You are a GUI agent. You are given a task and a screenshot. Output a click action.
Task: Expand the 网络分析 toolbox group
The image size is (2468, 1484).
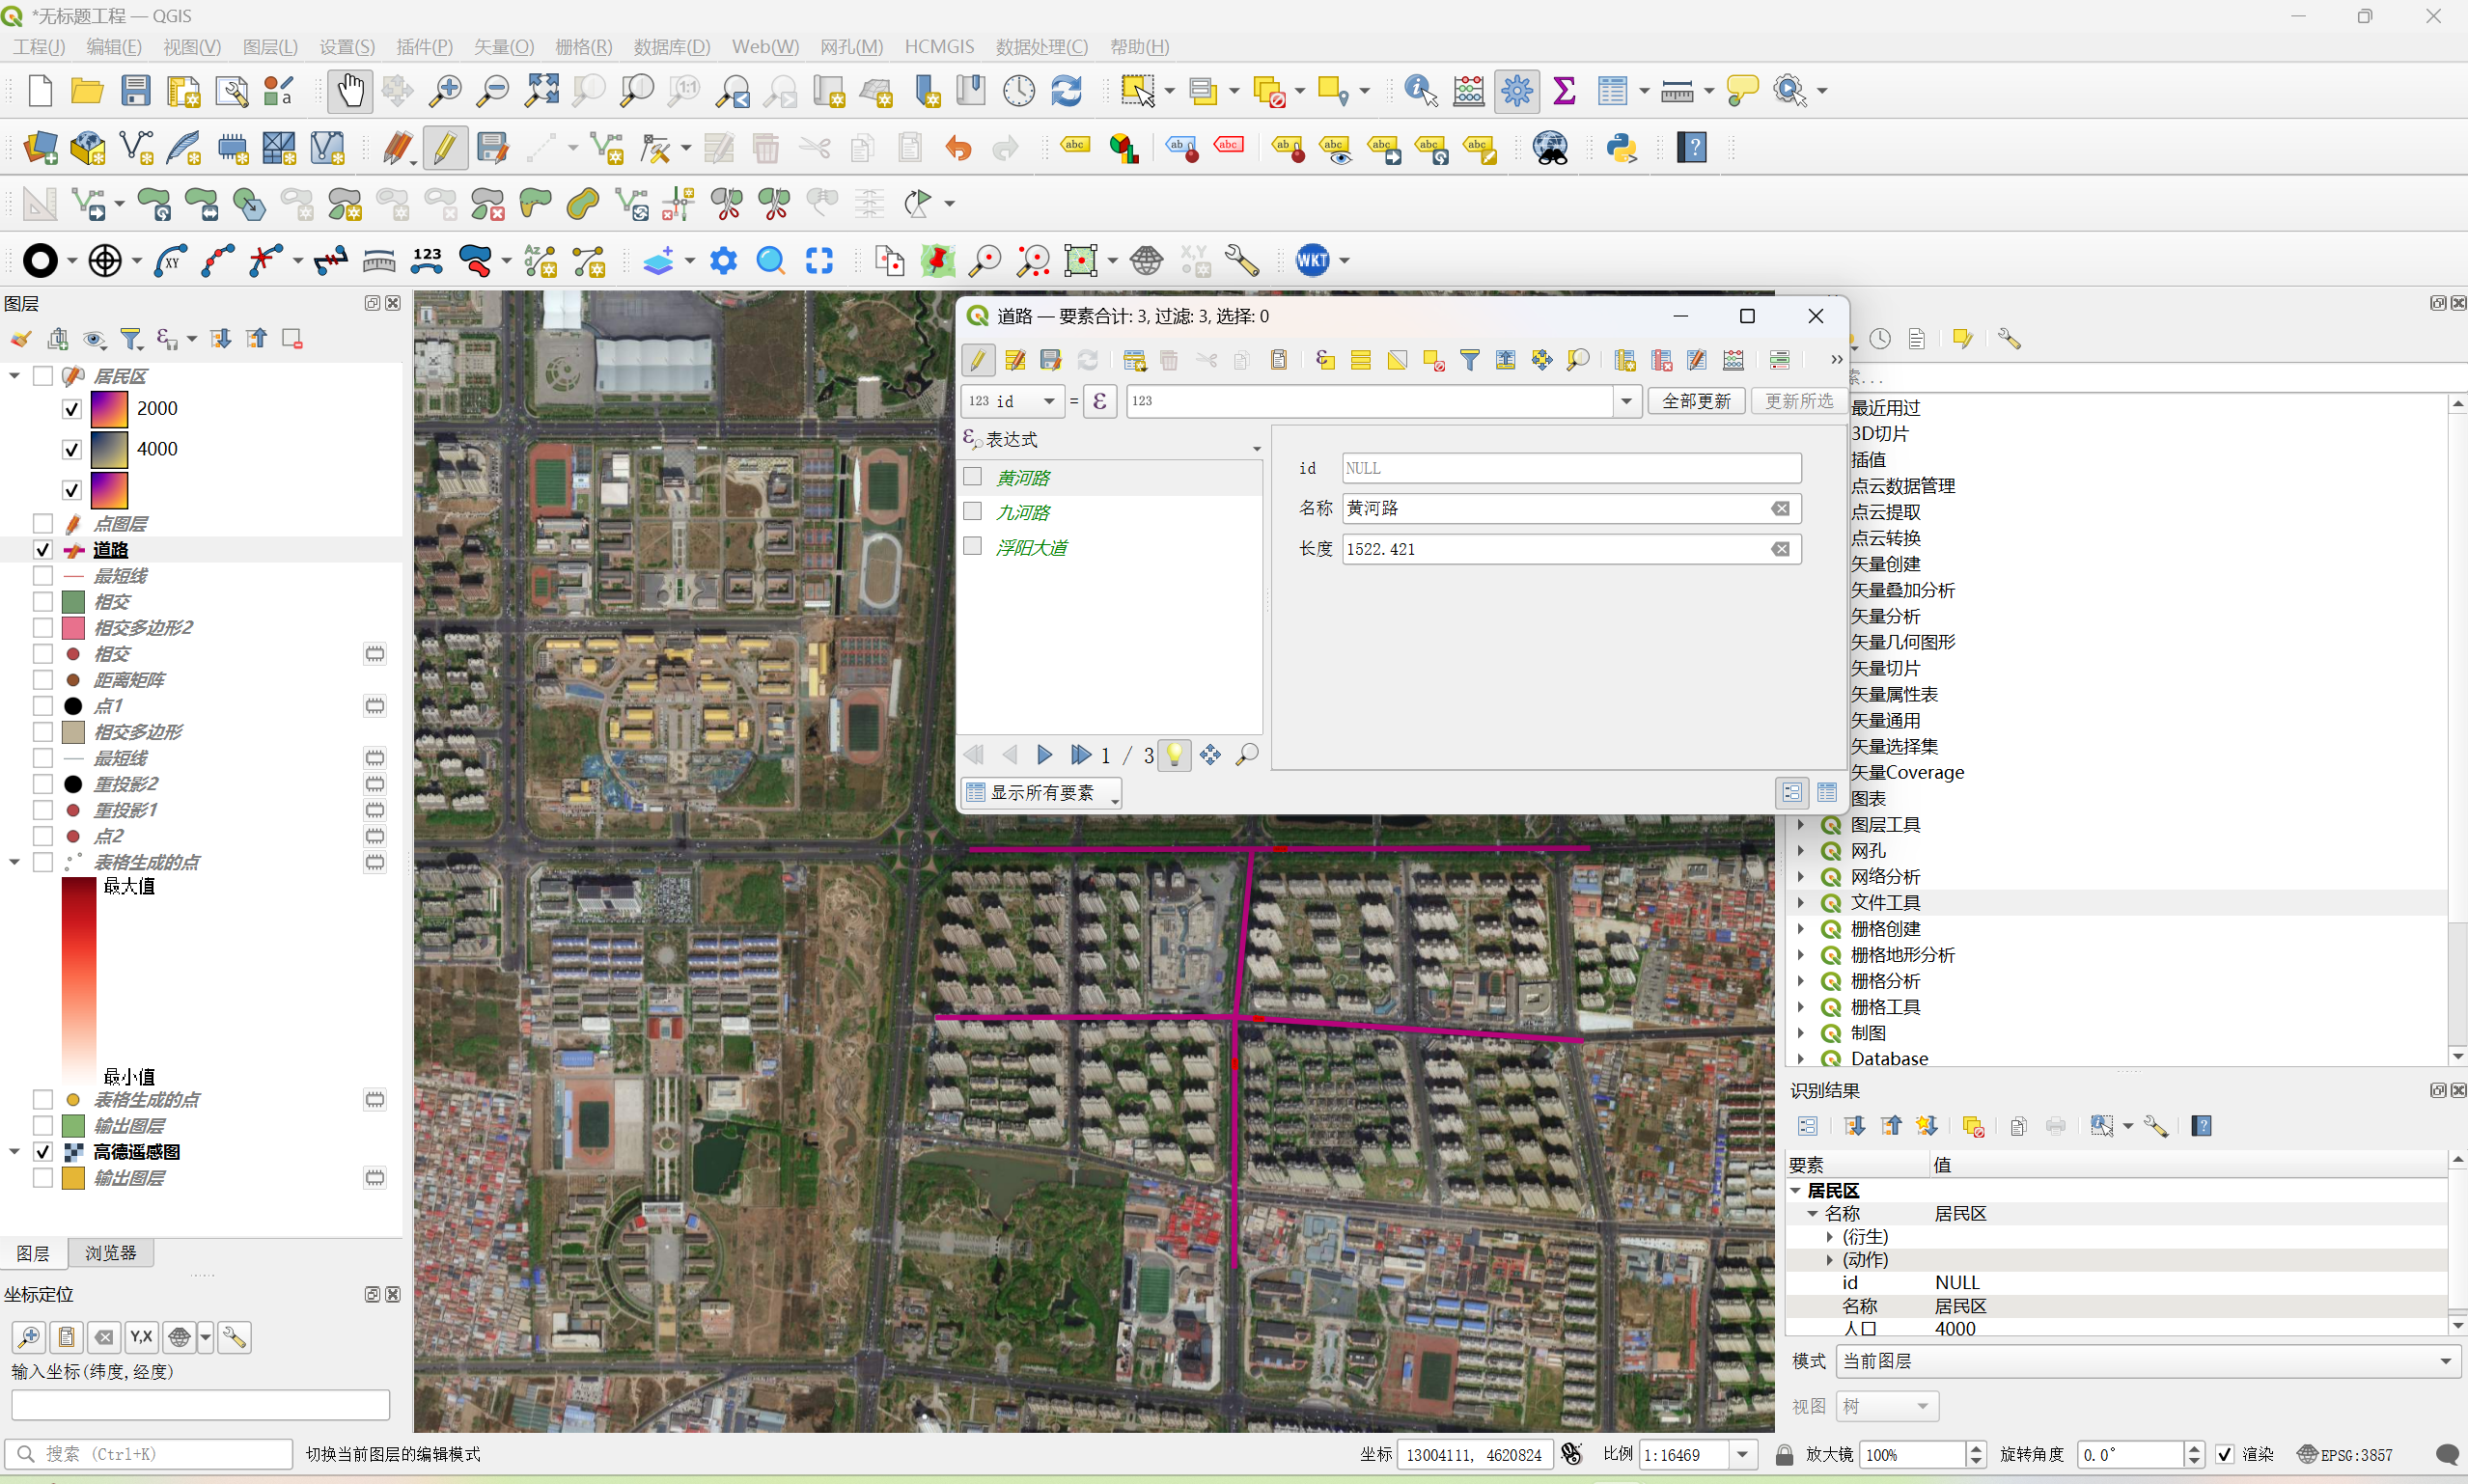pos(1801,876)
